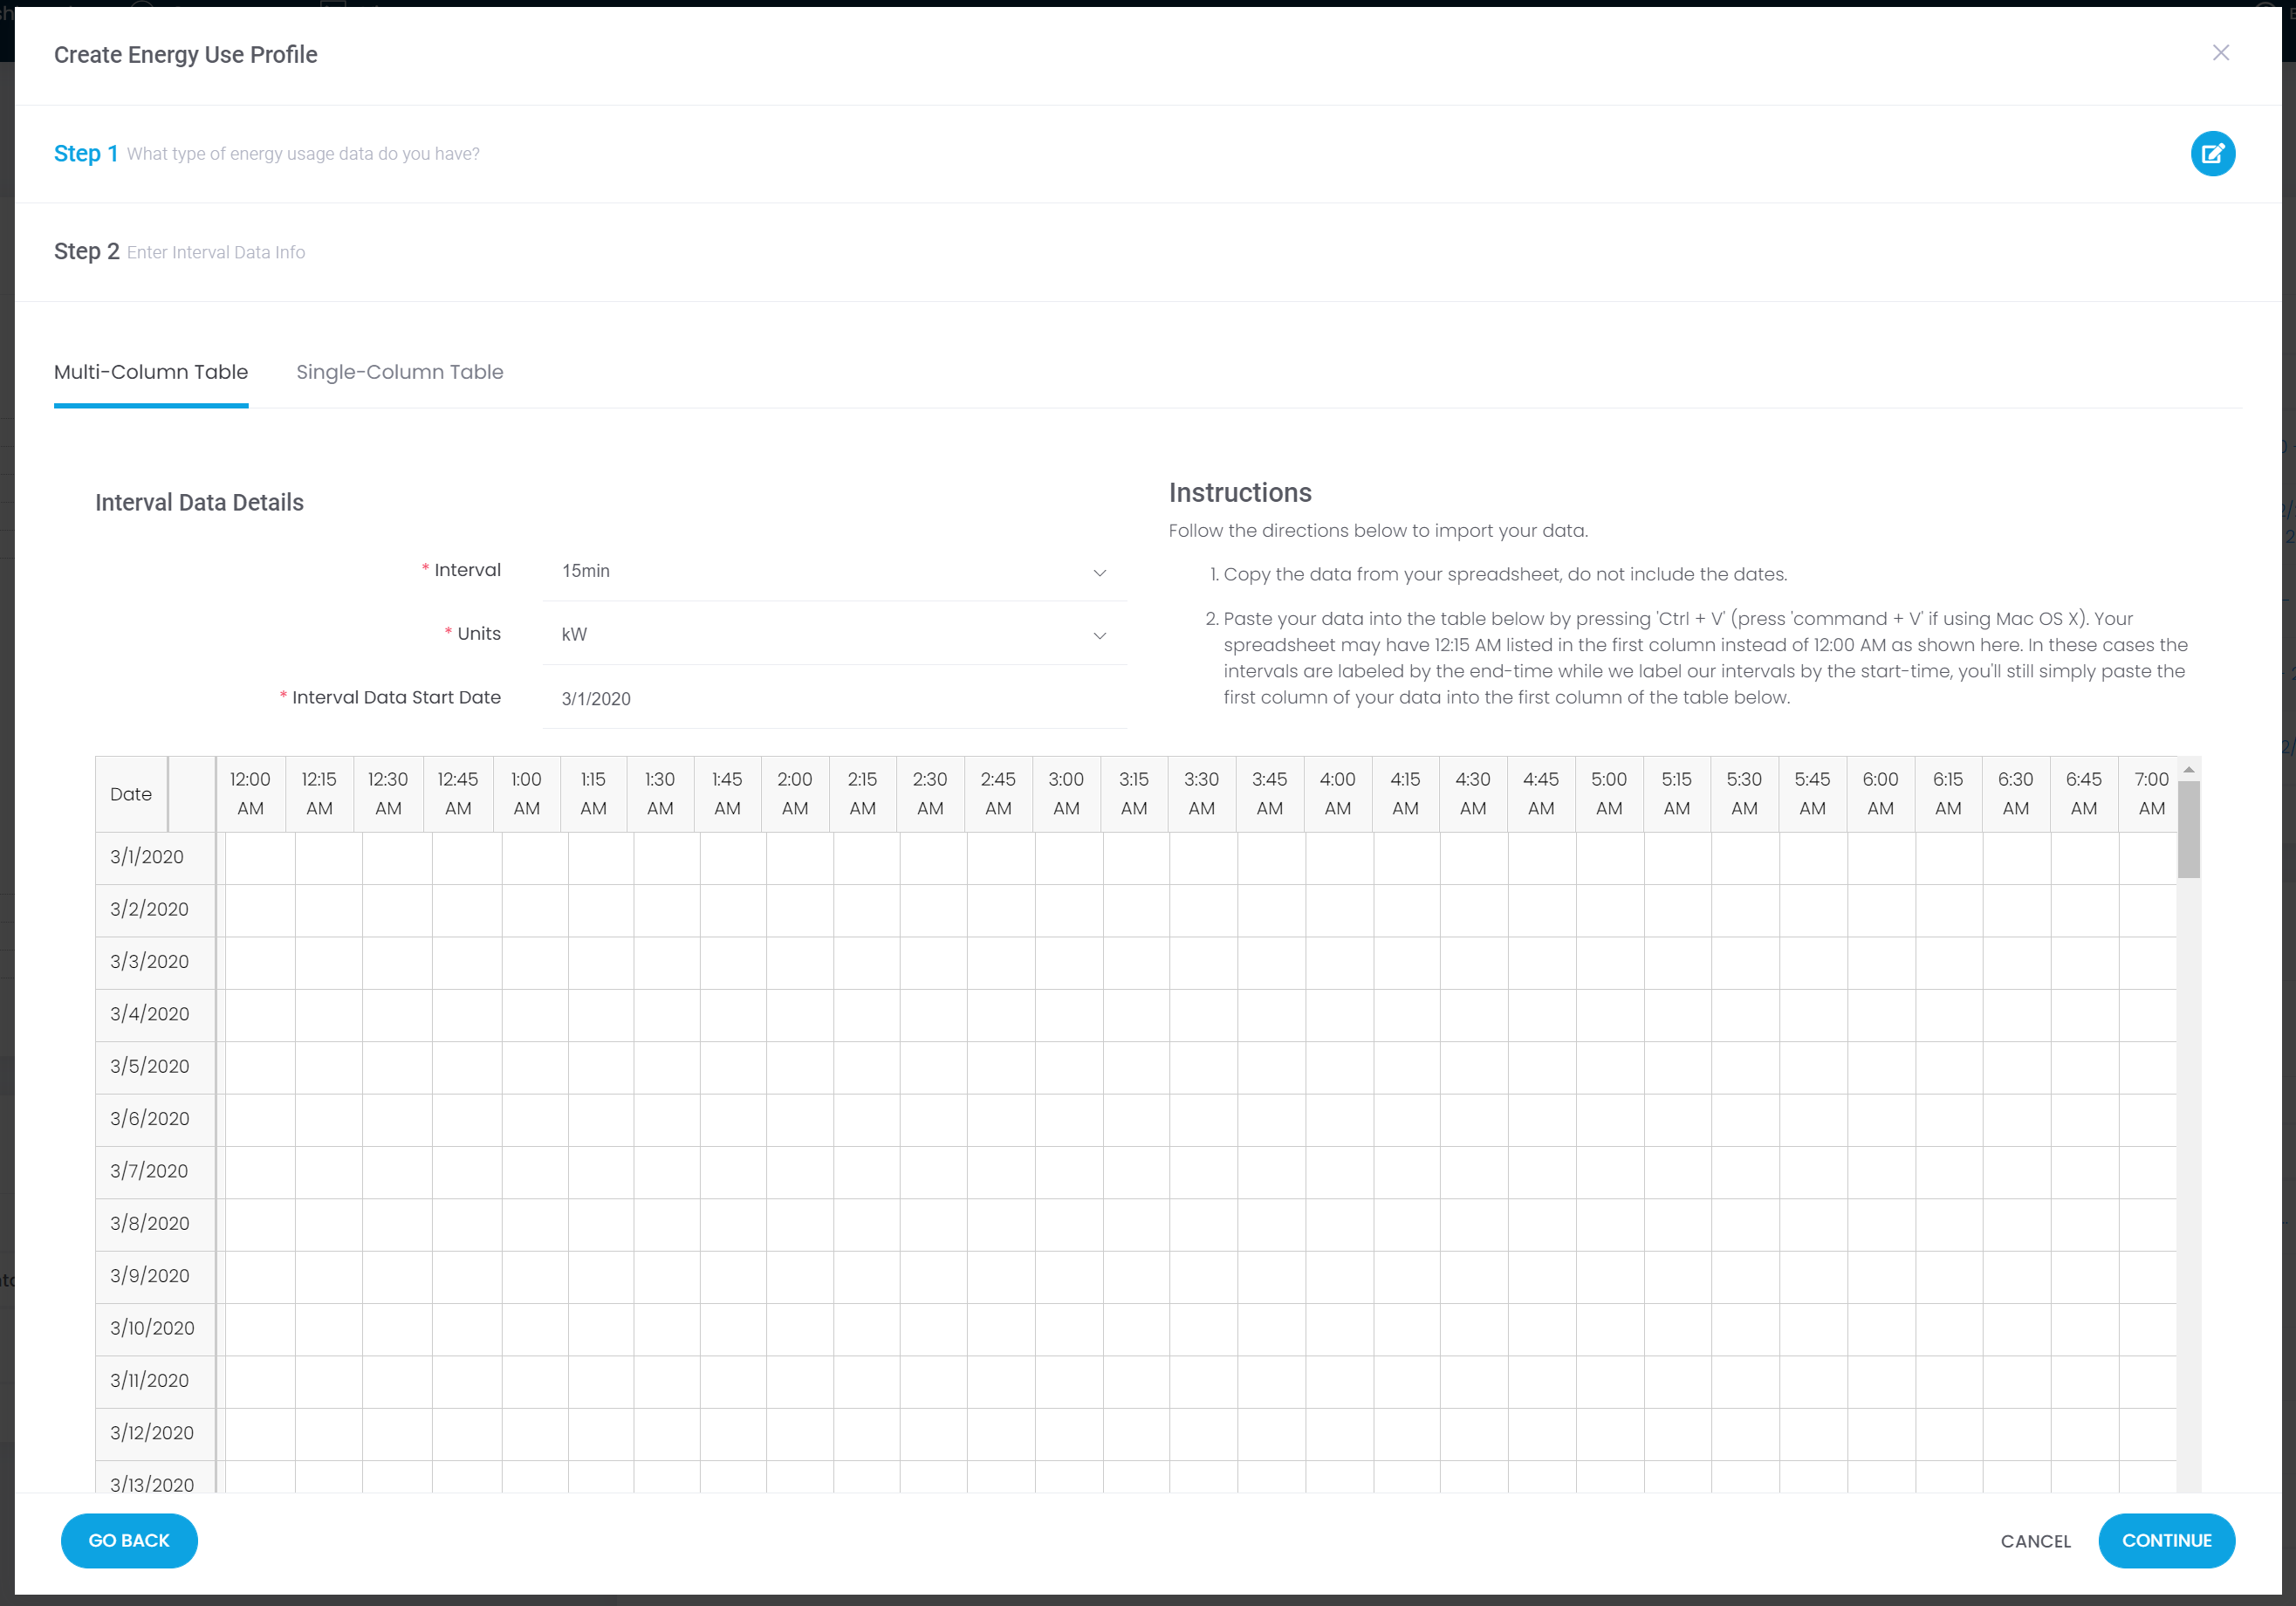This screenshot has width=2296, height=1606.
Task: Click the 3:00 AM column header
Action: pos(1066,794)
